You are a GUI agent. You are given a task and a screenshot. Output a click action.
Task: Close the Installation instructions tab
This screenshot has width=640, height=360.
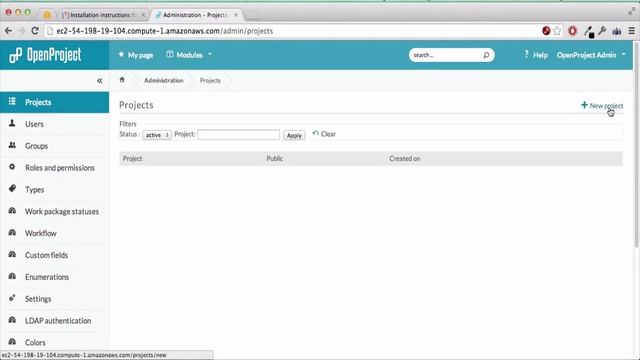coord(143,15)
